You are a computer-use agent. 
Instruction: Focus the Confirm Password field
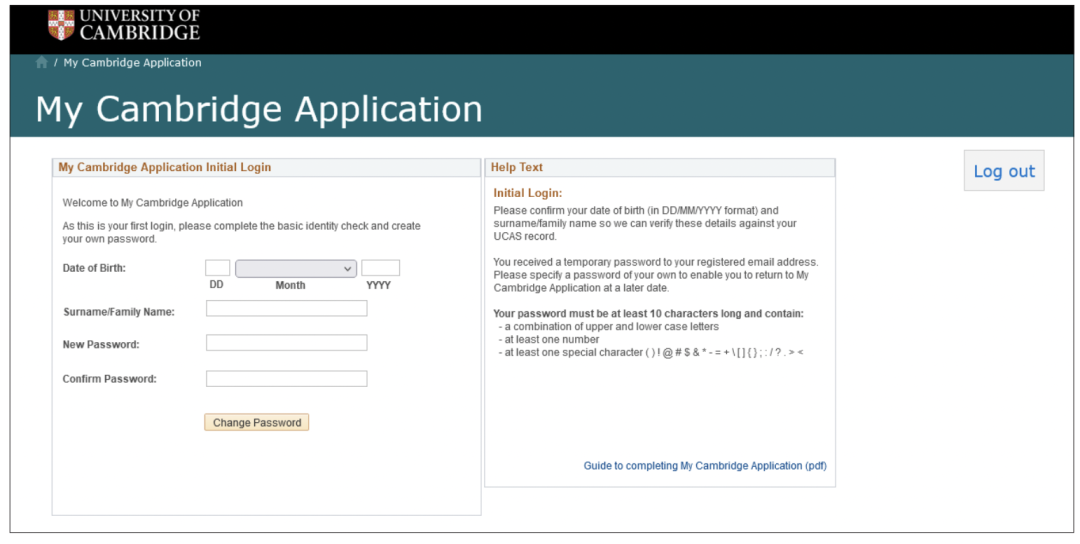[x=286, y=379]
